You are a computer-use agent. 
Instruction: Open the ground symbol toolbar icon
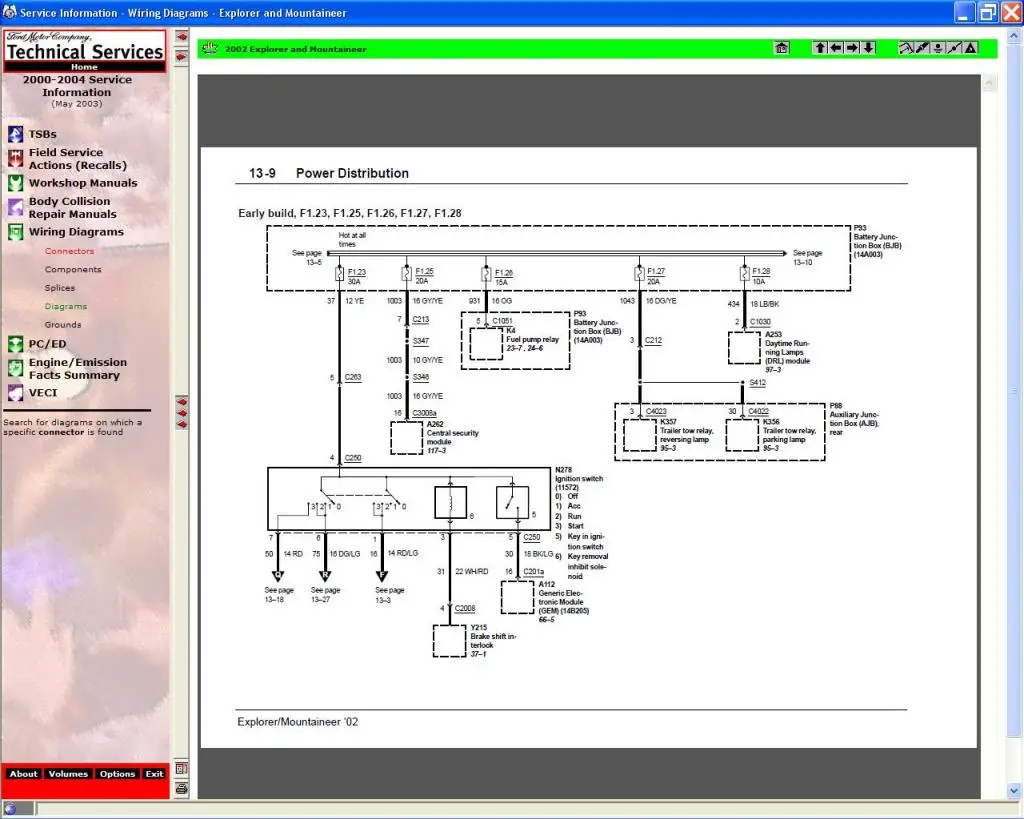[938, 48]
